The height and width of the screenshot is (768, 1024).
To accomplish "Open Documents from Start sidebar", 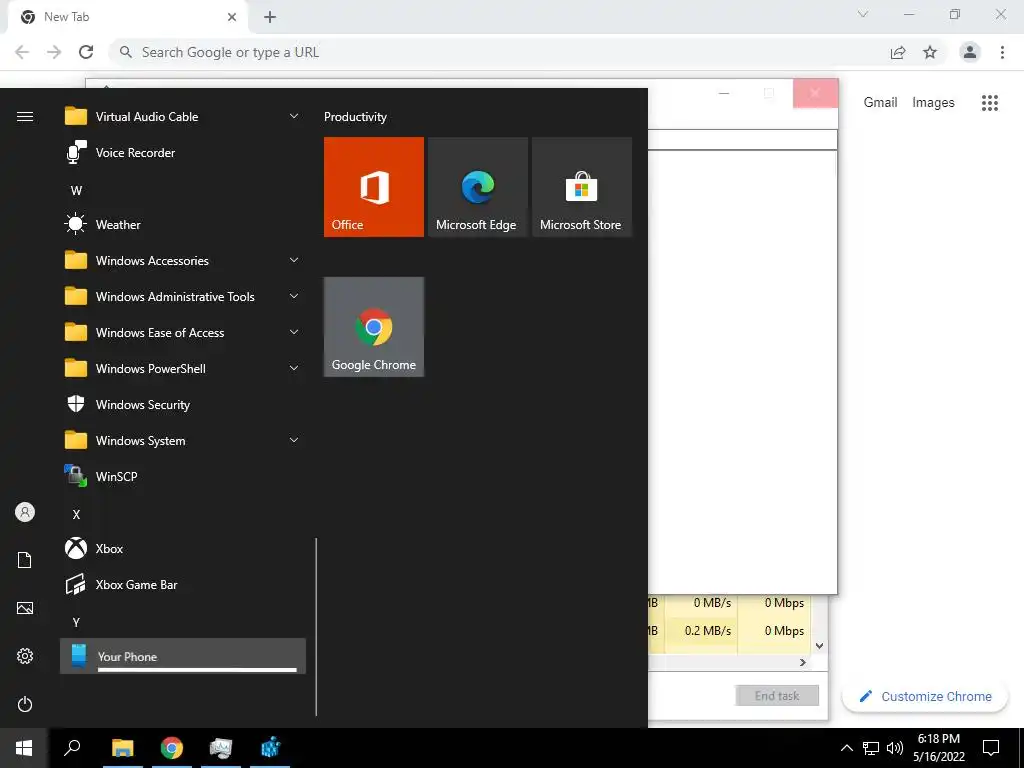I will [x=25, y=560].
